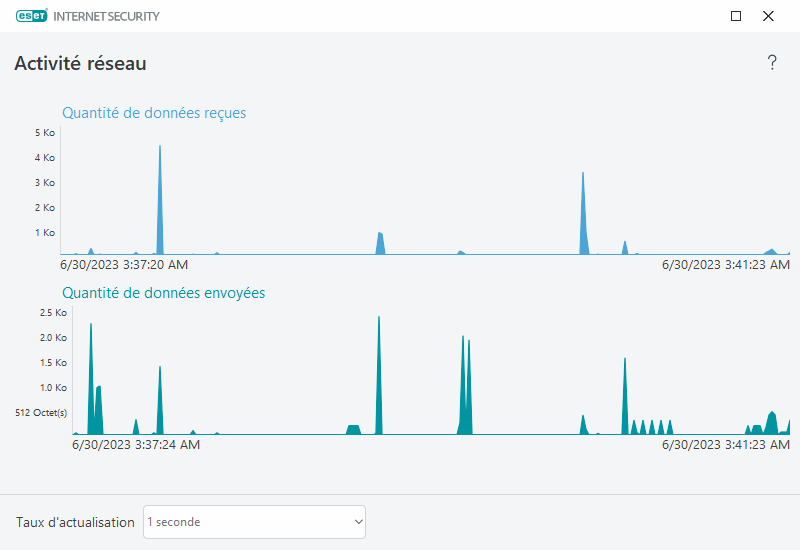Close the ESET Internet Security window
Viewport: 800px width, 550px height.
pos(768,16)
